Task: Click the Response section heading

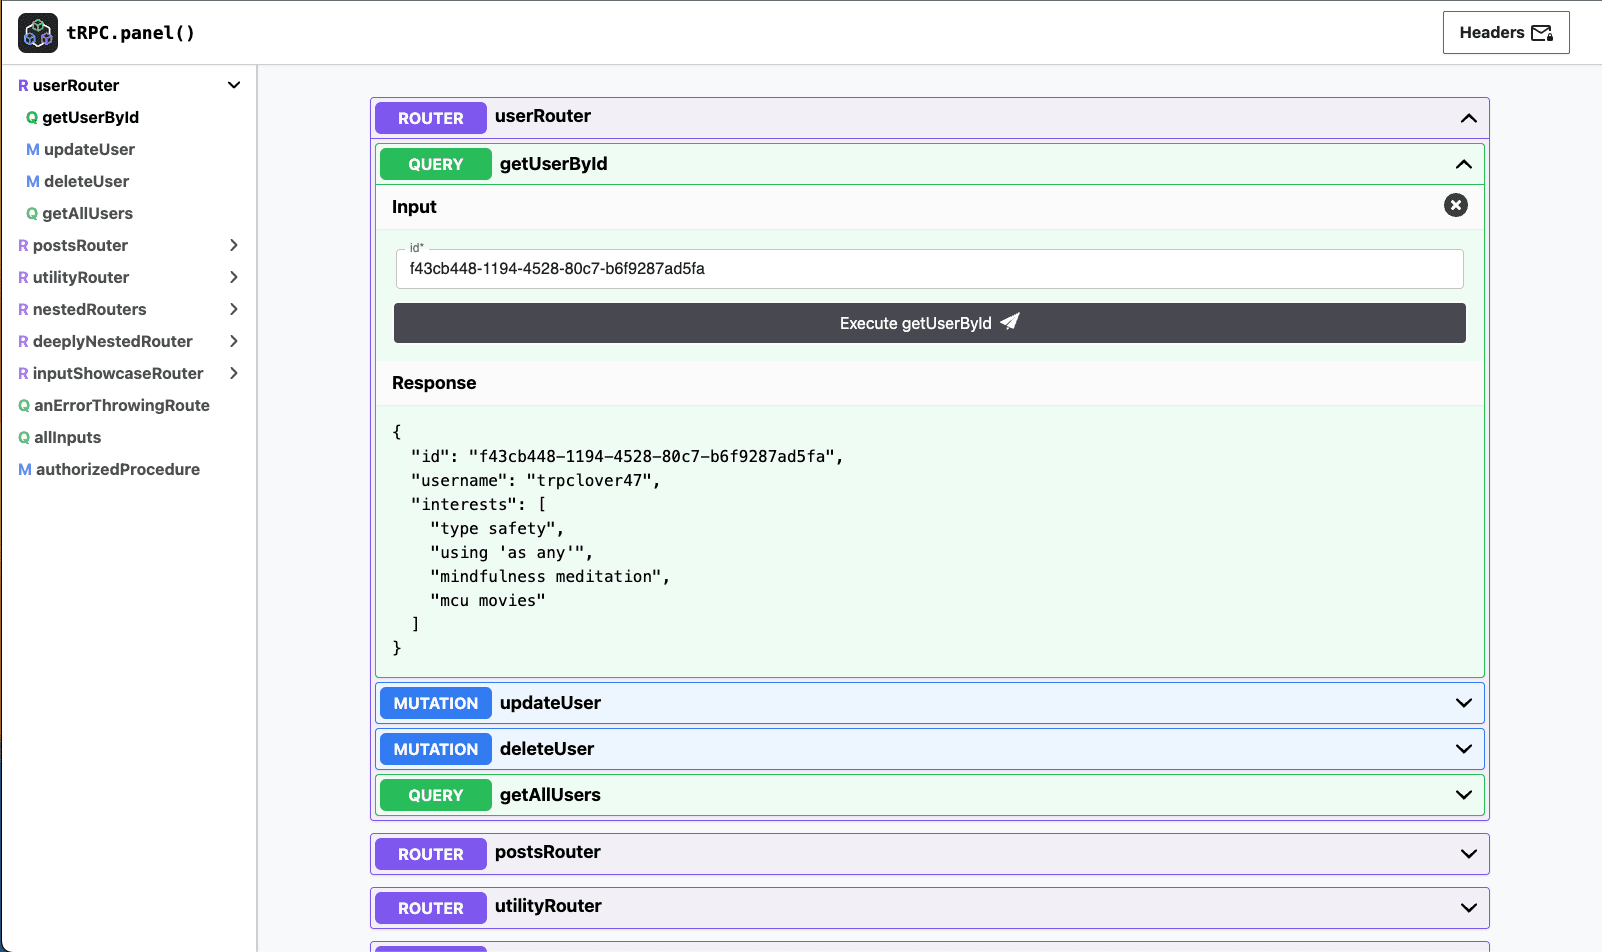Action: (x=434, y=383)
